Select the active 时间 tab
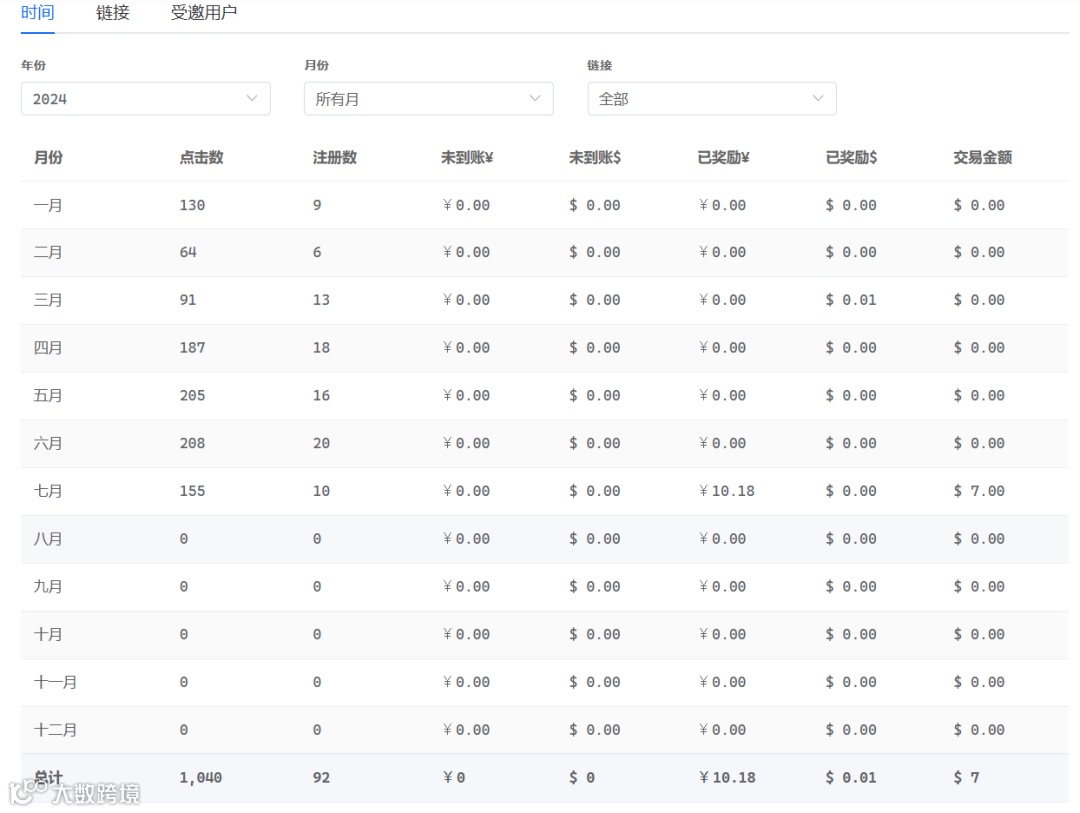The width and height of the screenshot is (1080, 813). (37, 13)
